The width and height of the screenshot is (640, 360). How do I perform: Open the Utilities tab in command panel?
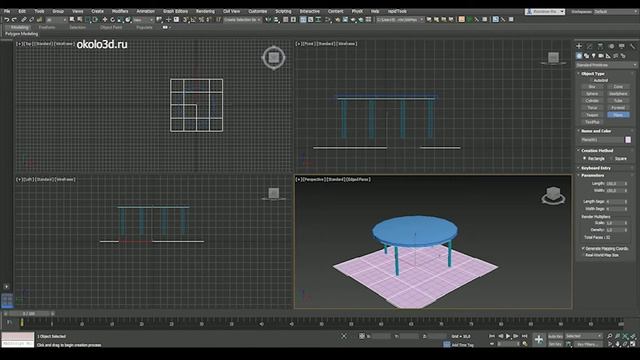point(633,46)
